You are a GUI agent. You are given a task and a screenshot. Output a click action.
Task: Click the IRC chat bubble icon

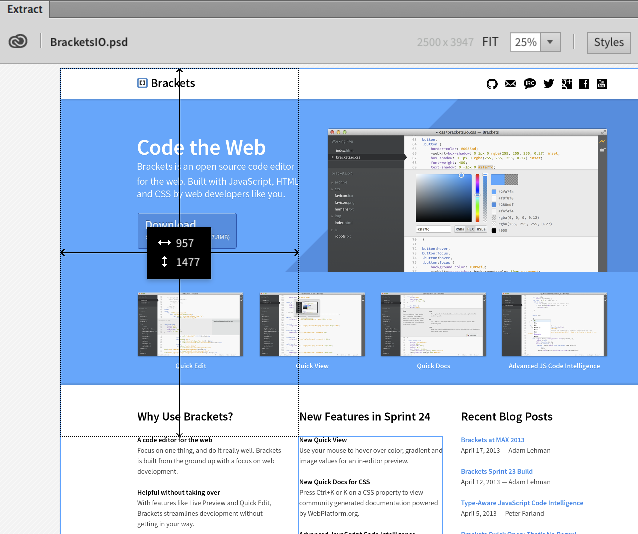click(530, 84)
